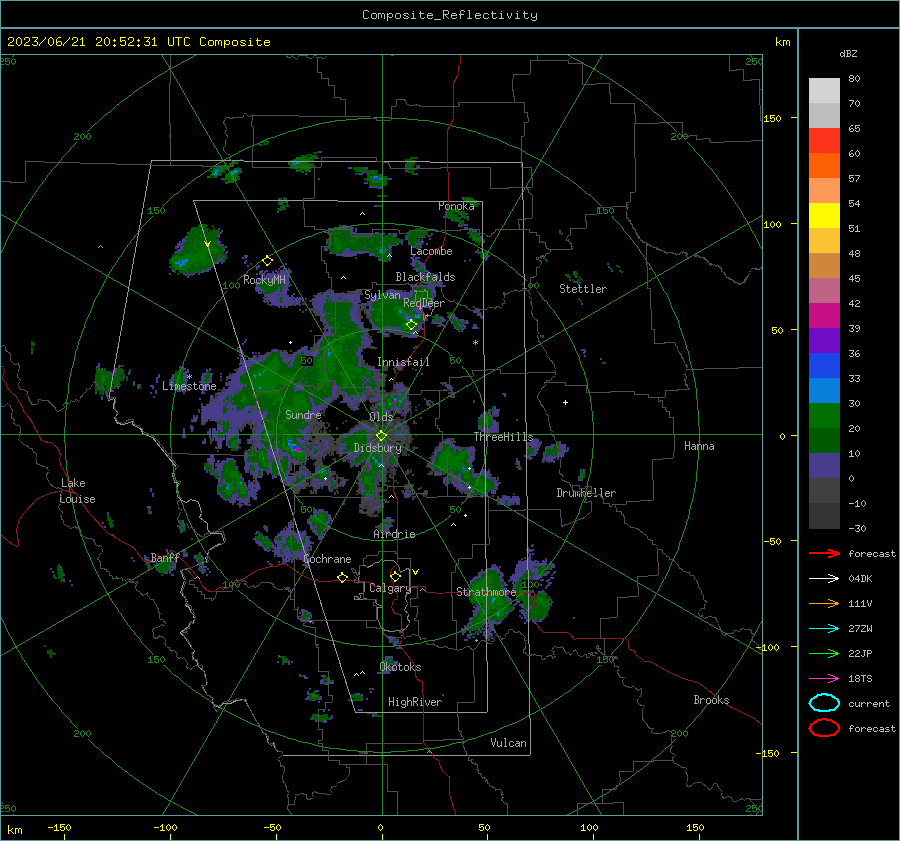Click the yellow diamond marker below Cochrane
900x841 pixels.
click(343, 577)
